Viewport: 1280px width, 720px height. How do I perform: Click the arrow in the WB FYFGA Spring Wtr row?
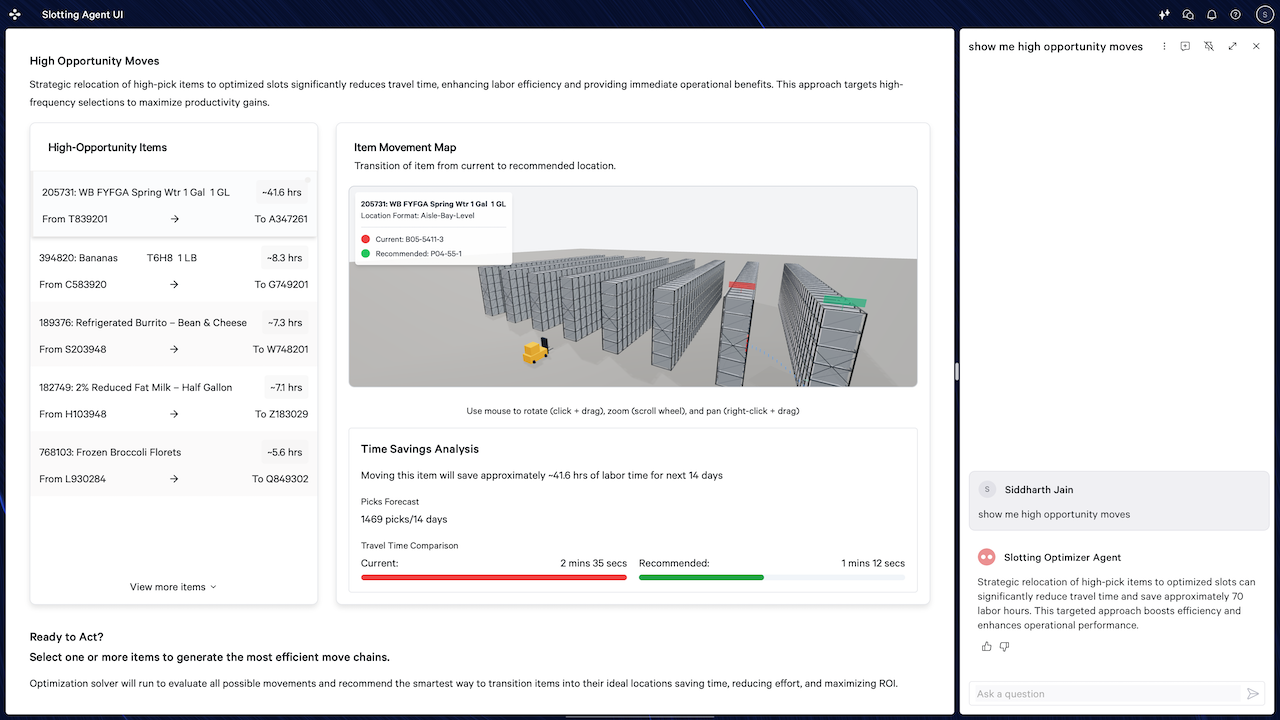(174, 219)
